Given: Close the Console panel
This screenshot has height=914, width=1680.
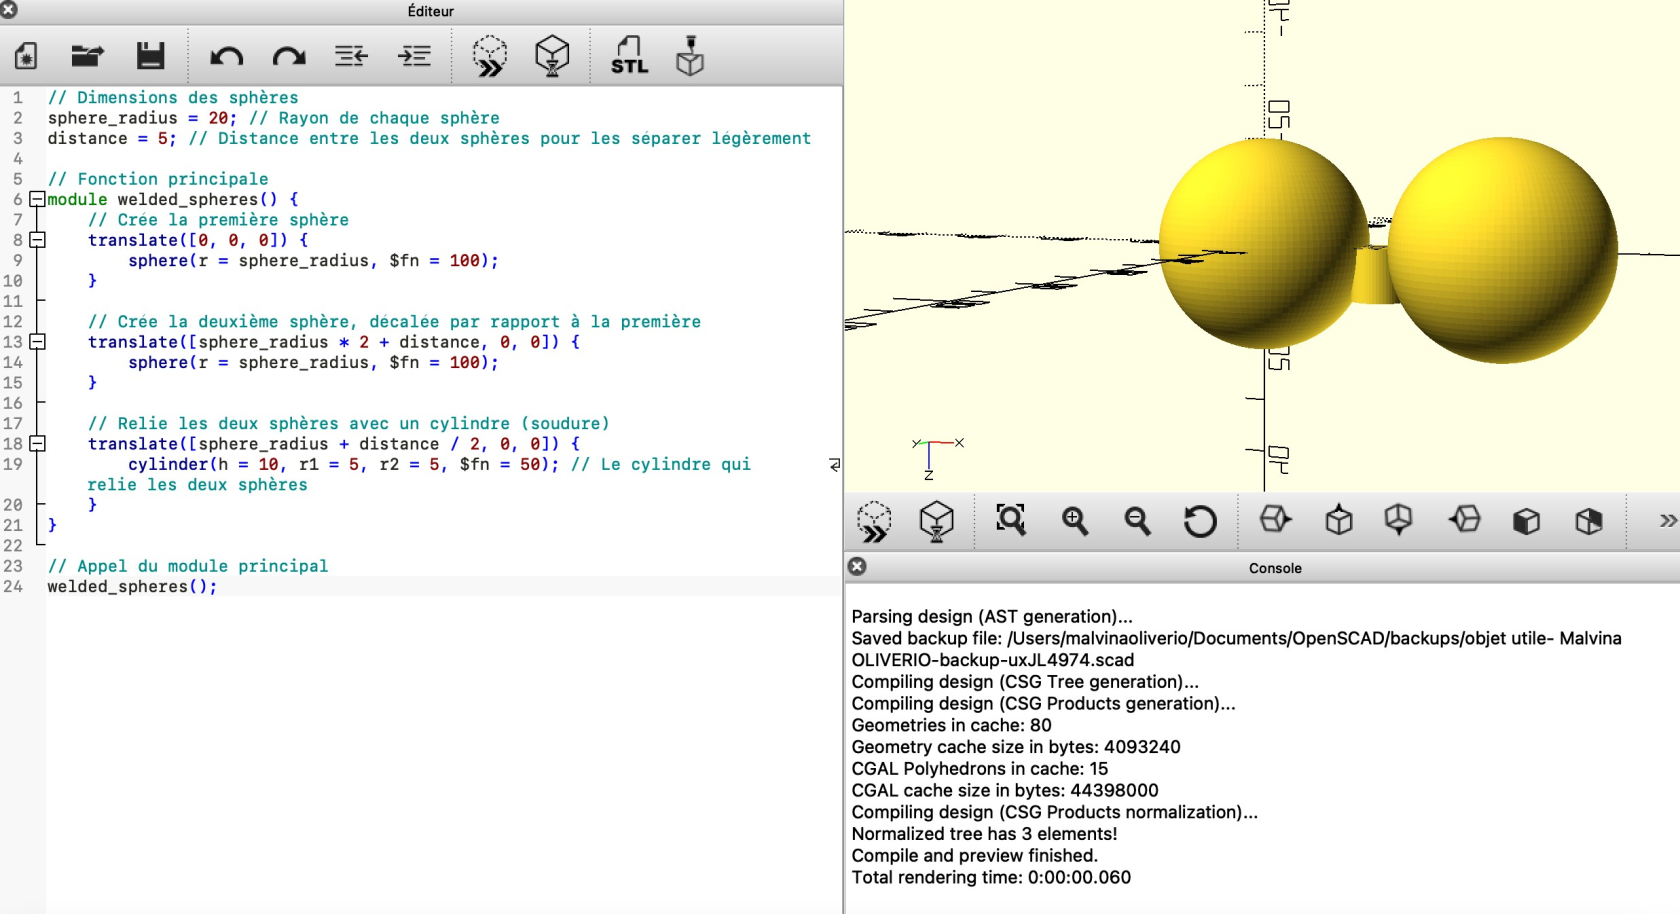Looking at the screenshot, I should coord(857,567).
